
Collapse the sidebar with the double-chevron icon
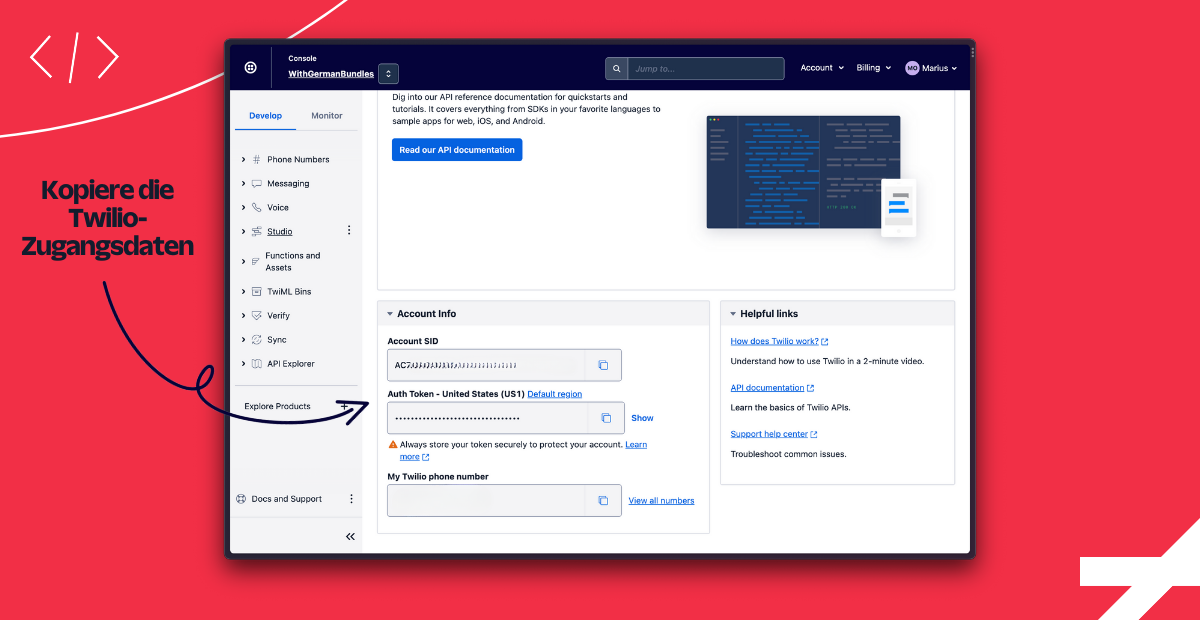point(350,537)
